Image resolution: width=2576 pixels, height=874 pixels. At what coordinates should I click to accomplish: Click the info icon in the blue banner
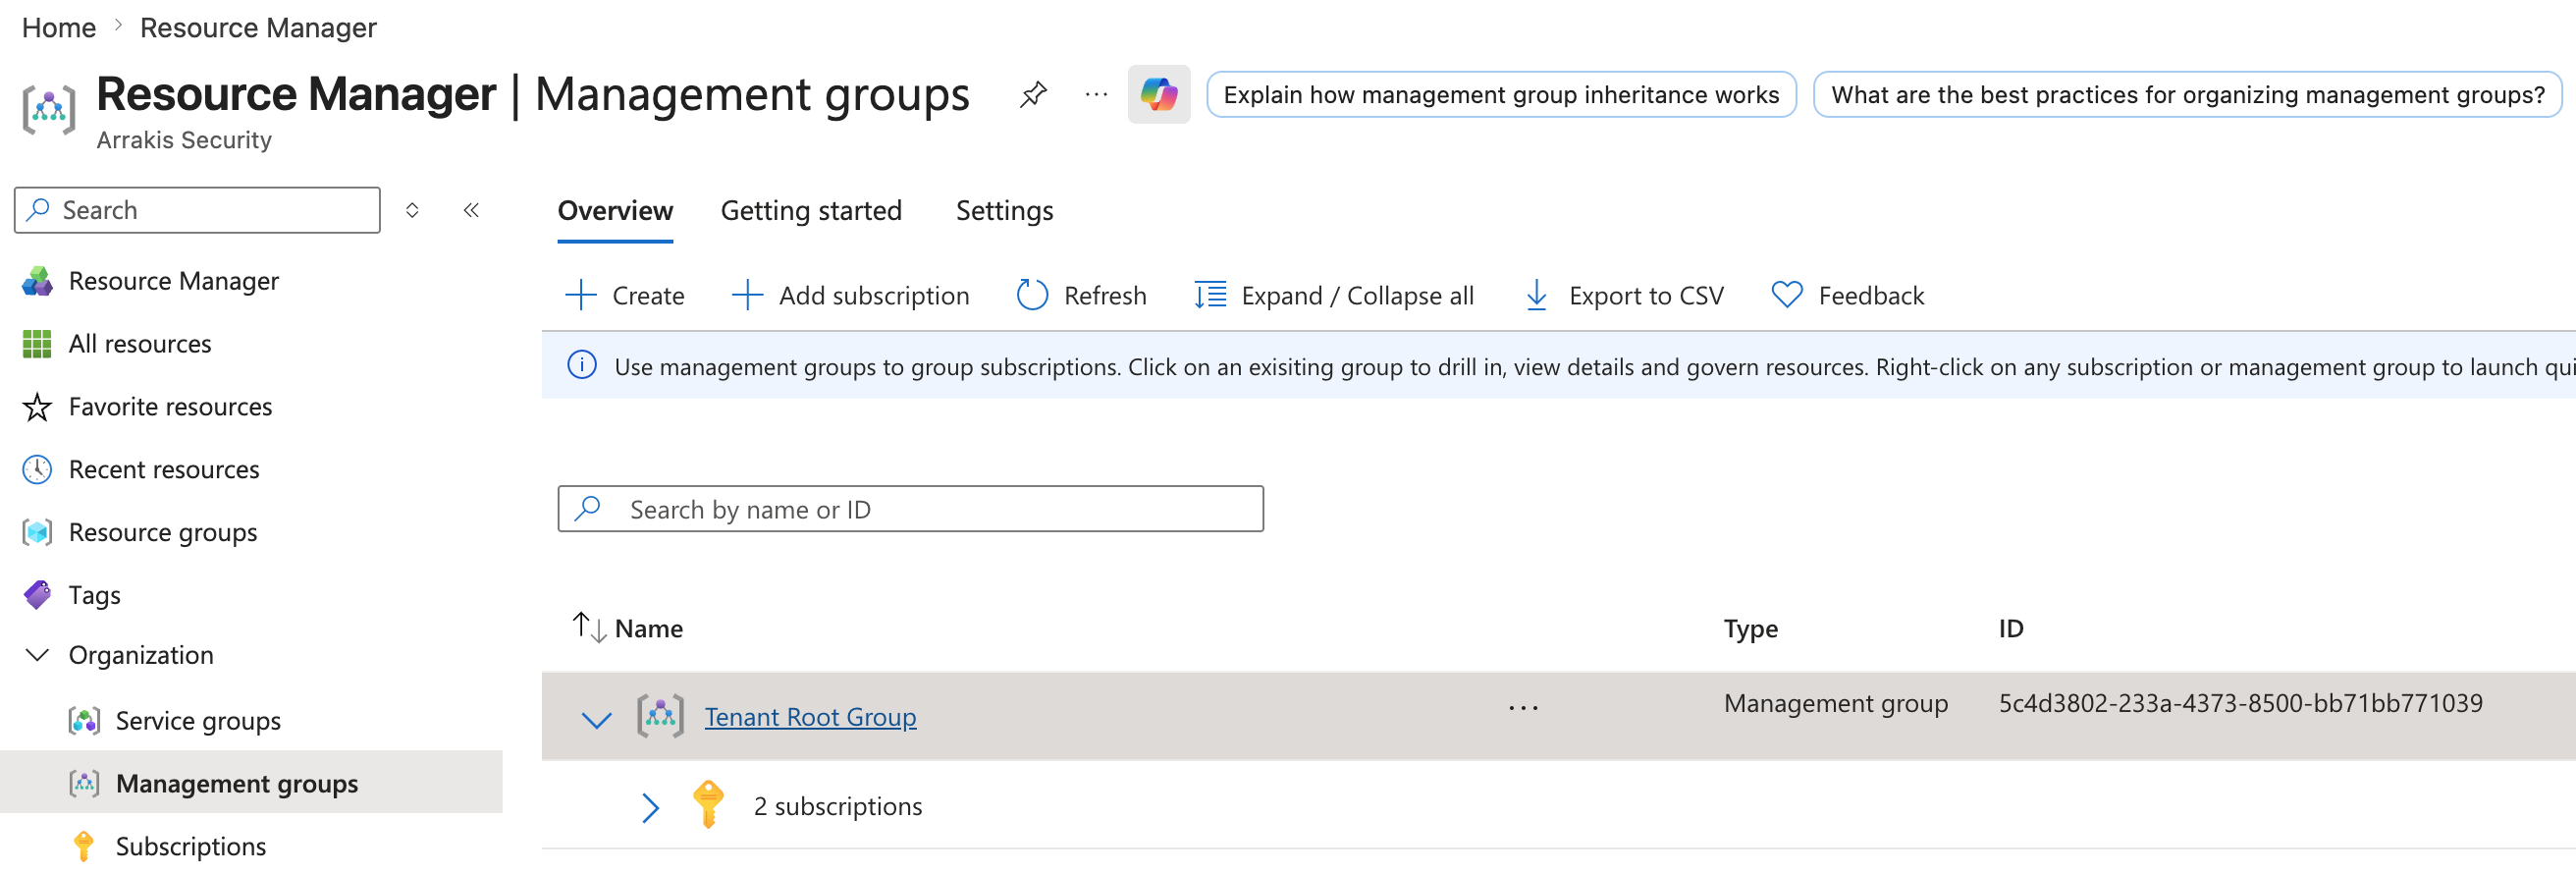582,366
